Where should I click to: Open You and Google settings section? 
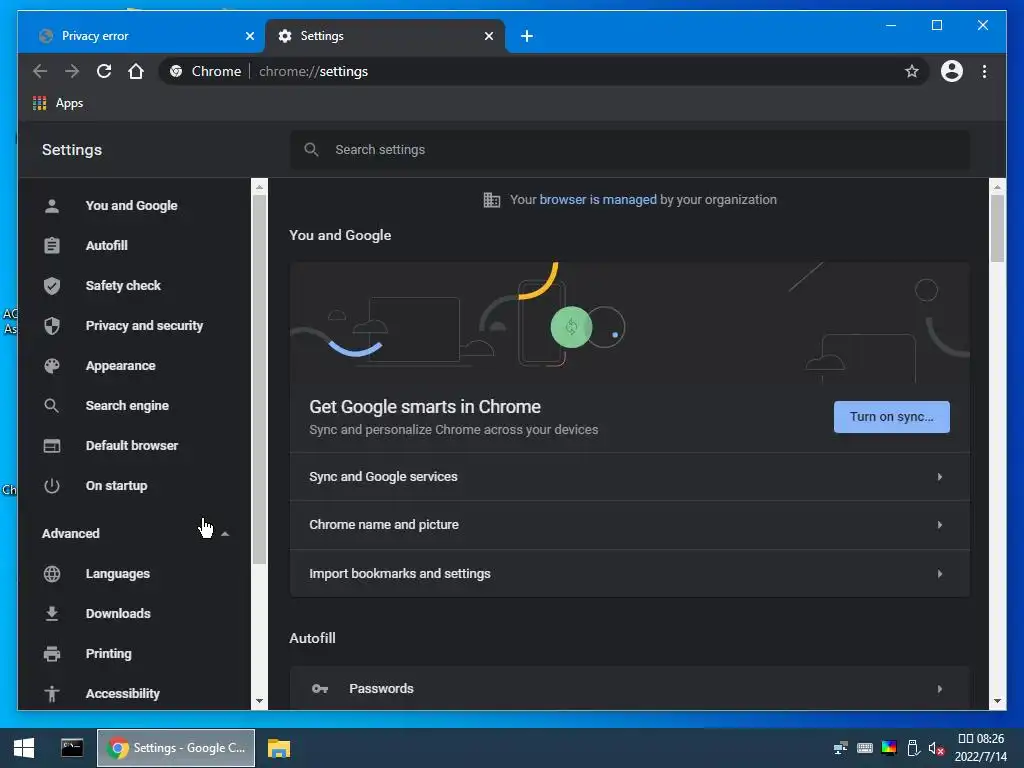pyautogui.click(x=131, y=206)
